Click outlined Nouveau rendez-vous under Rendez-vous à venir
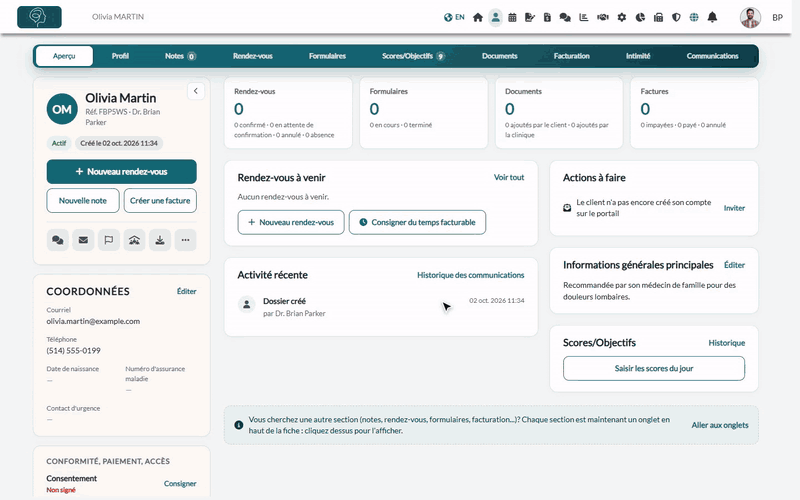 (x=291, y=222)
